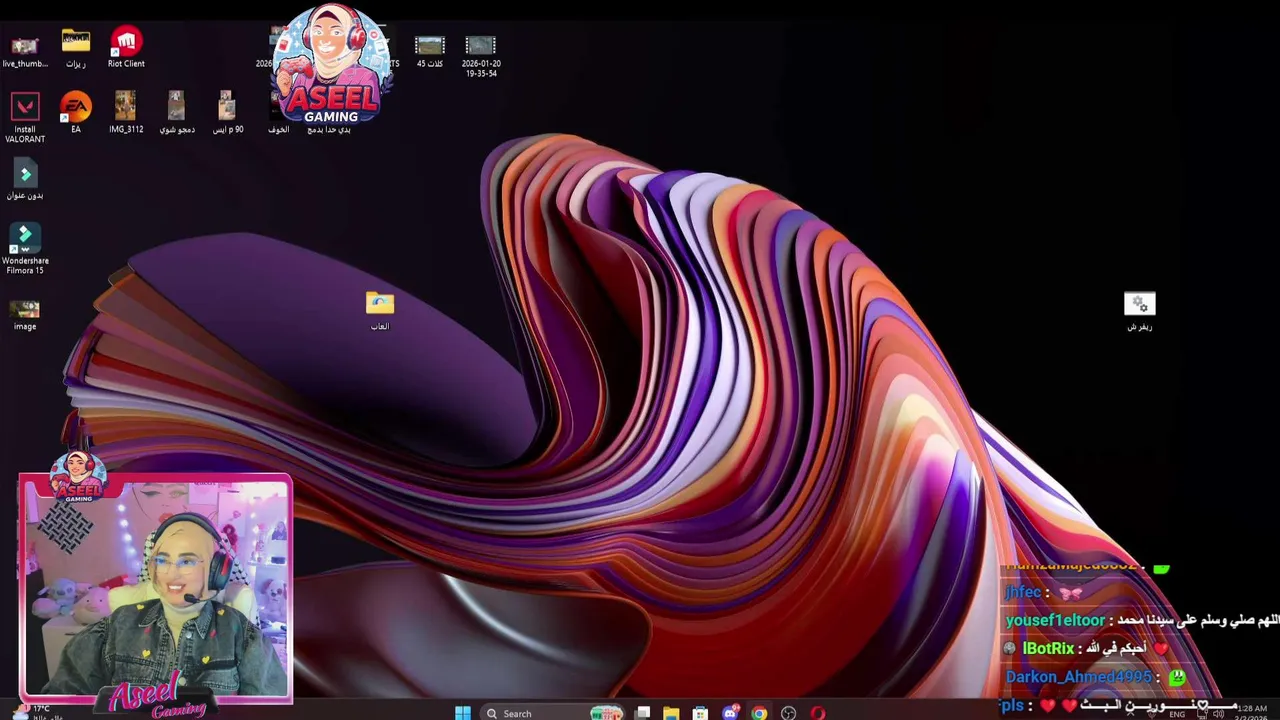Open the Riot Client desktop shortcut
The width and height of the screenshot is (1280, 720).
click(x=126, y=48)
